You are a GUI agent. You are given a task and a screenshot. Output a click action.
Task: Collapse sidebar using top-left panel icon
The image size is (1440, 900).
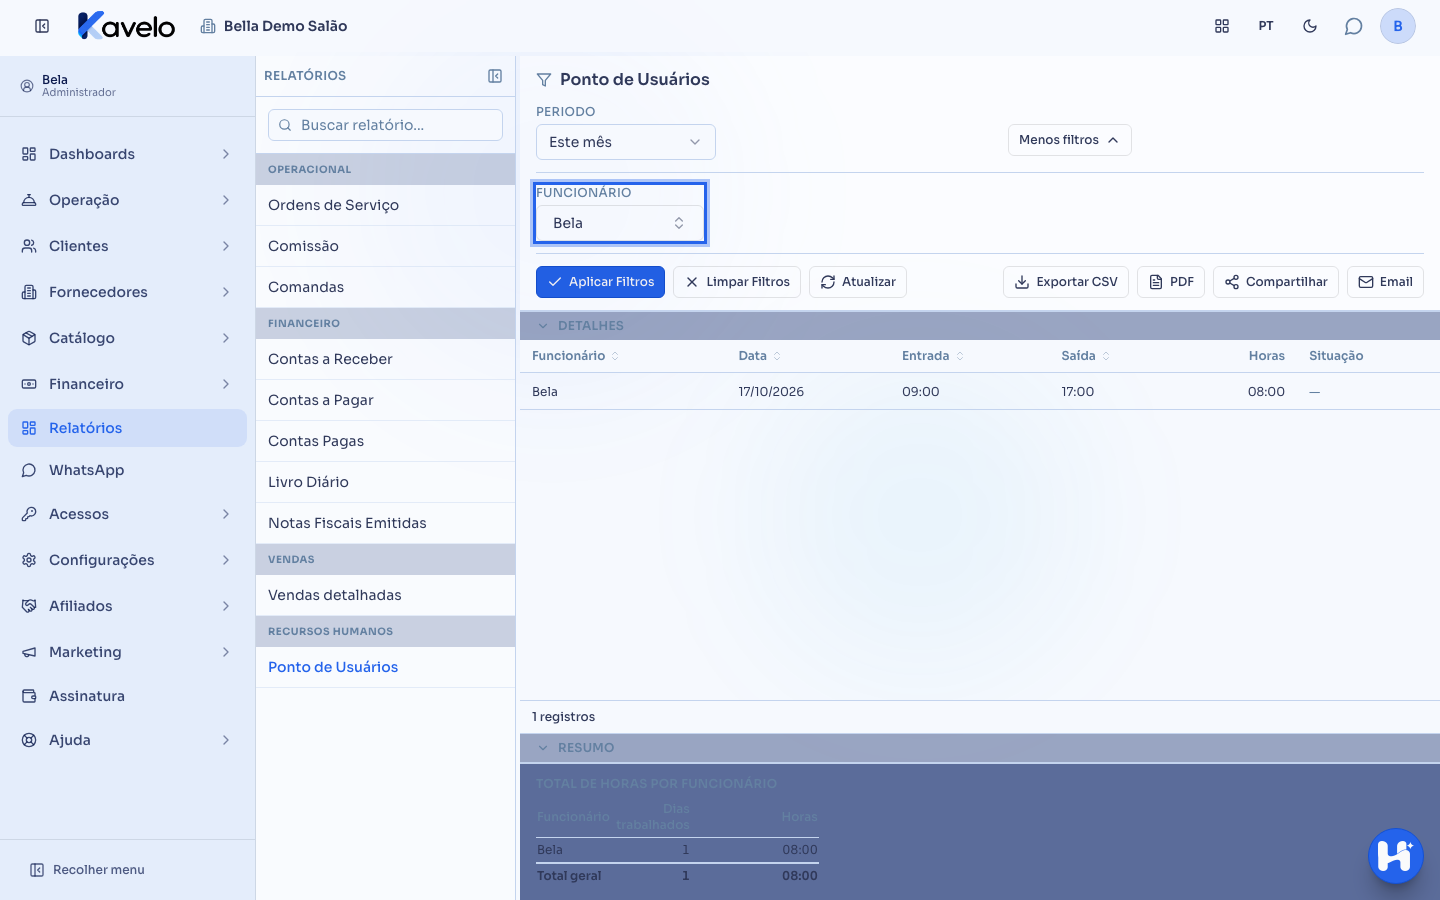tap(42, 26)
